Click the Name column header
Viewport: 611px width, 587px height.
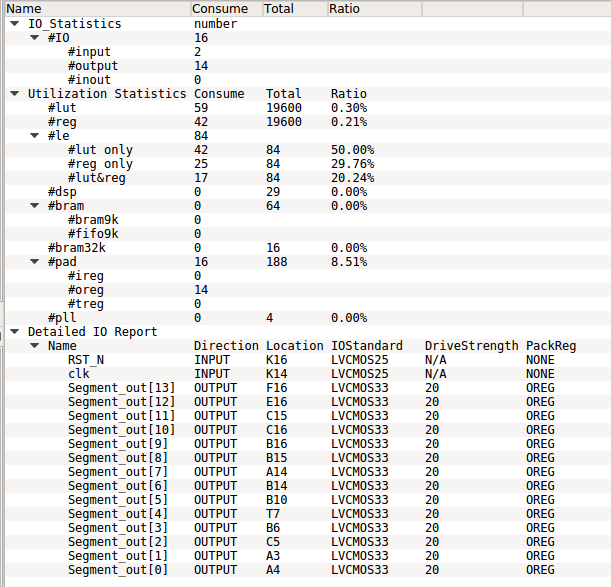pyautogui.click(x=98, y=9)
